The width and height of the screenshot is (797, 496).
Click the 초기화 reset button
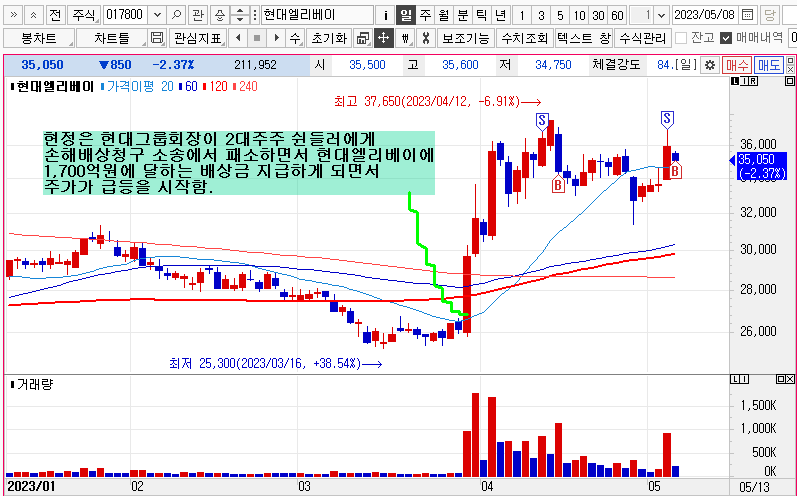pos(329,38)
